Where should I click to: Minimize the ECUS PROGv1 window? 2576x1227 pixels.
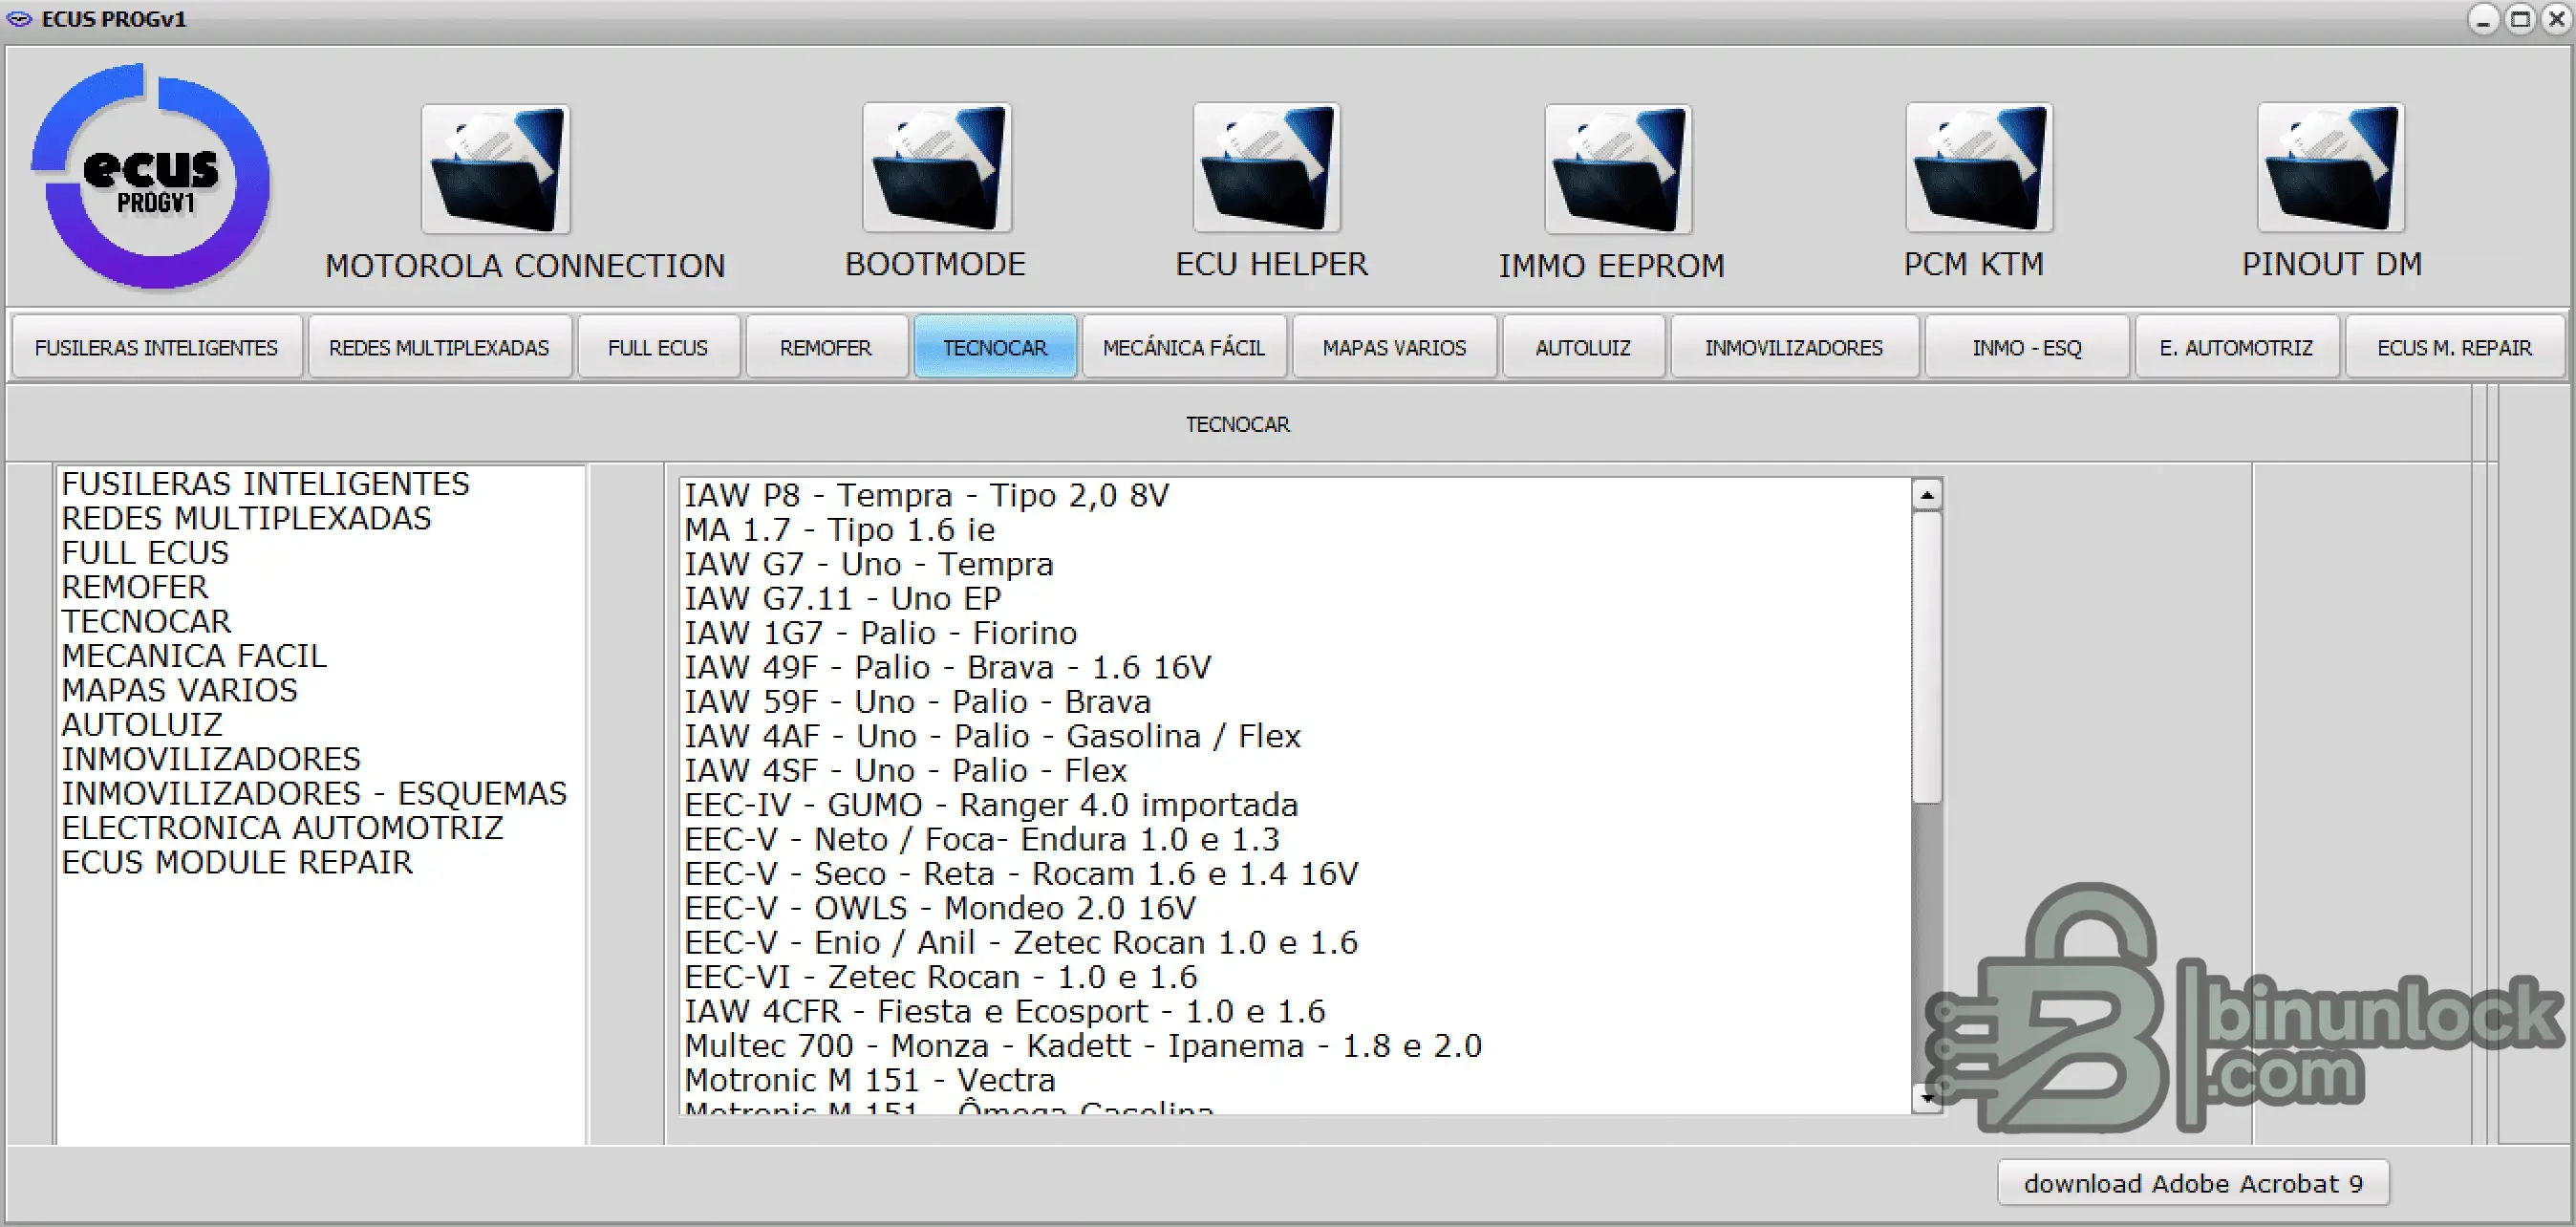click(x=2483, y=19)
